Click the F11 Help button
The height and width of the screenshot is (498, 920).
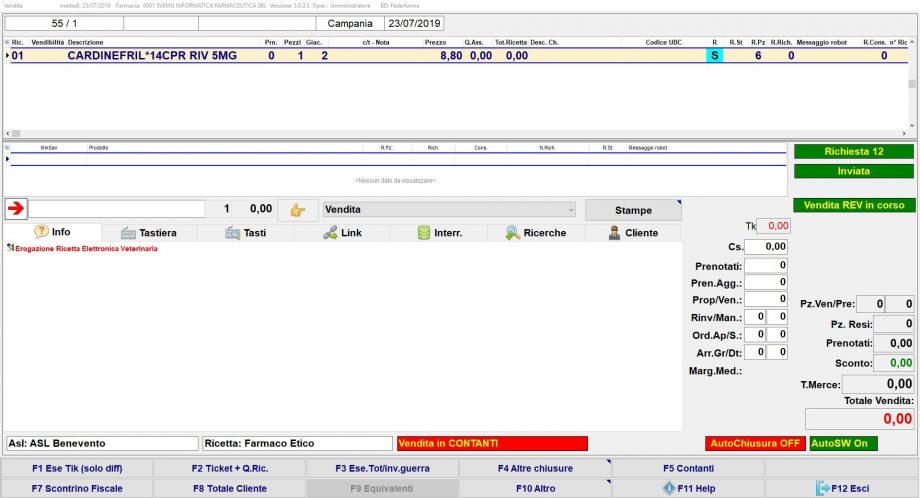pyautogui.click(x=687, y=488)
